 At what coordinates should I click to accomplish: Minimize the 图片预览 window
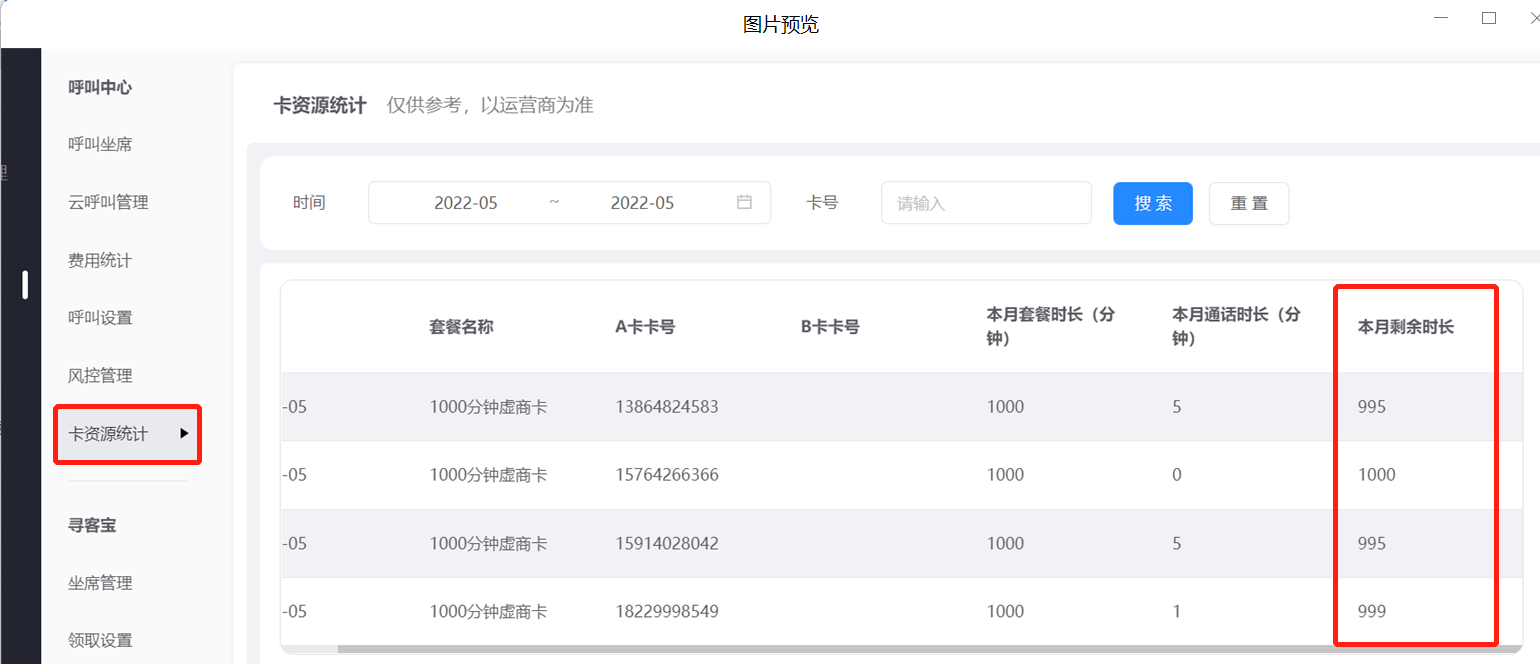[x=1441, y=18]
